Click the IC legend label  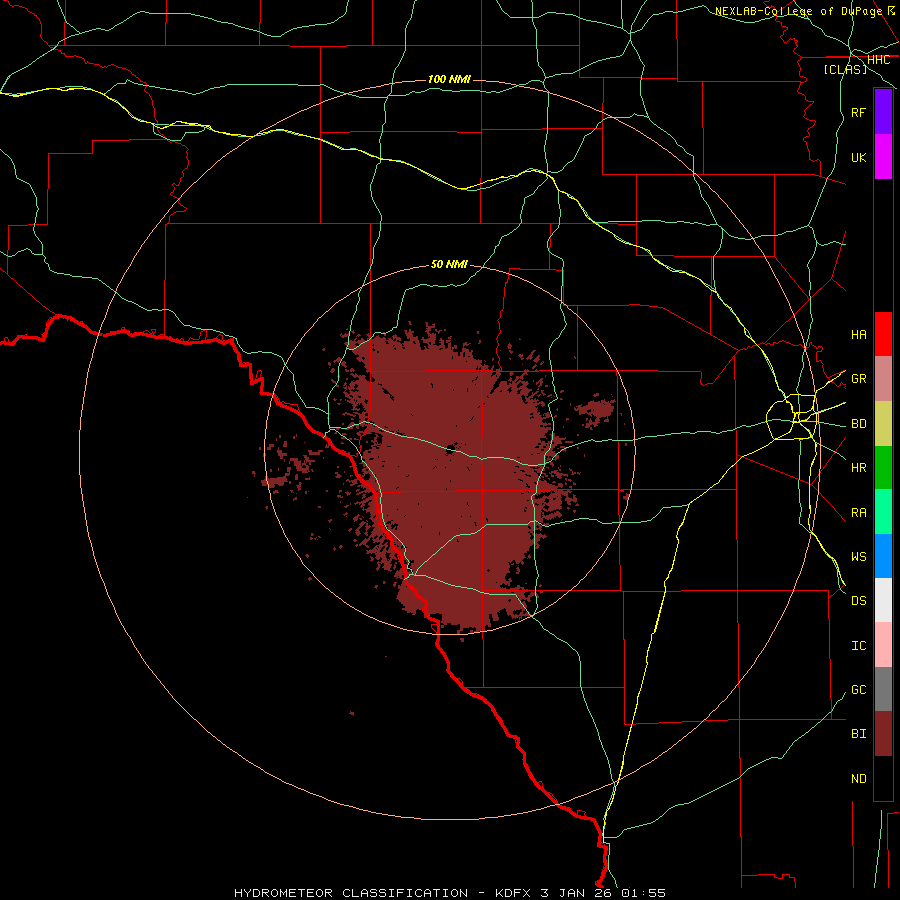(858, 646)
